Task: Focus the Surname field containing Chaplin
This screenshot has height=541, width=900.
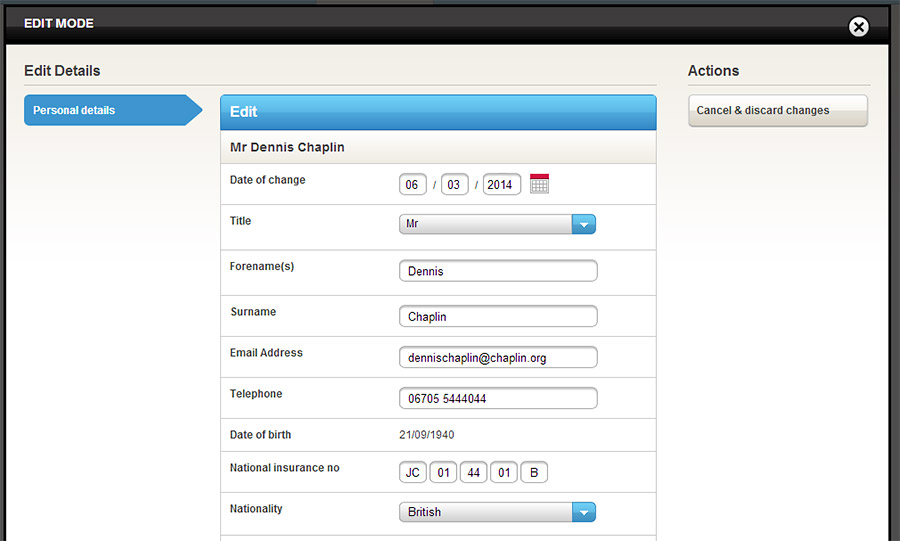Action: (x=497, y=317)
